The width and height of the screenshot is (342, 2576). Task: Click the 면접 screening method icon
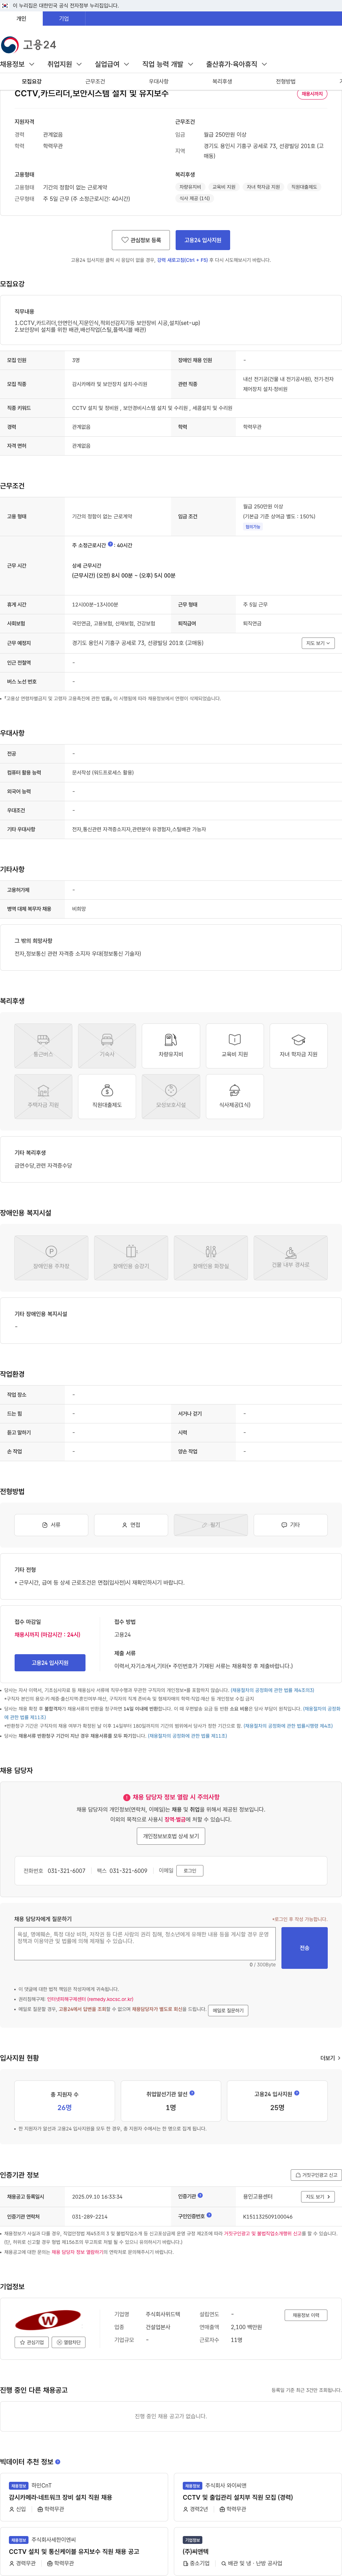(131, 1525)
